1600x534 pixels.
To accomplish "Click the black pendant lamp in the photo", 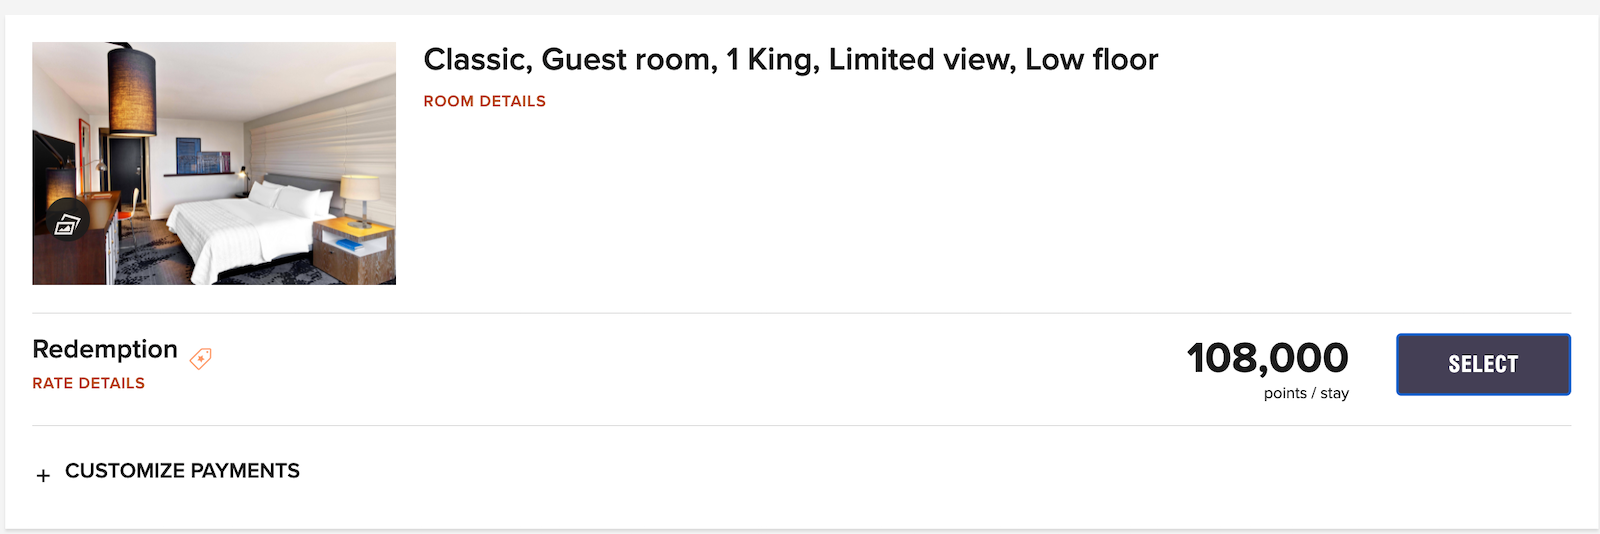I will point(132,90).
